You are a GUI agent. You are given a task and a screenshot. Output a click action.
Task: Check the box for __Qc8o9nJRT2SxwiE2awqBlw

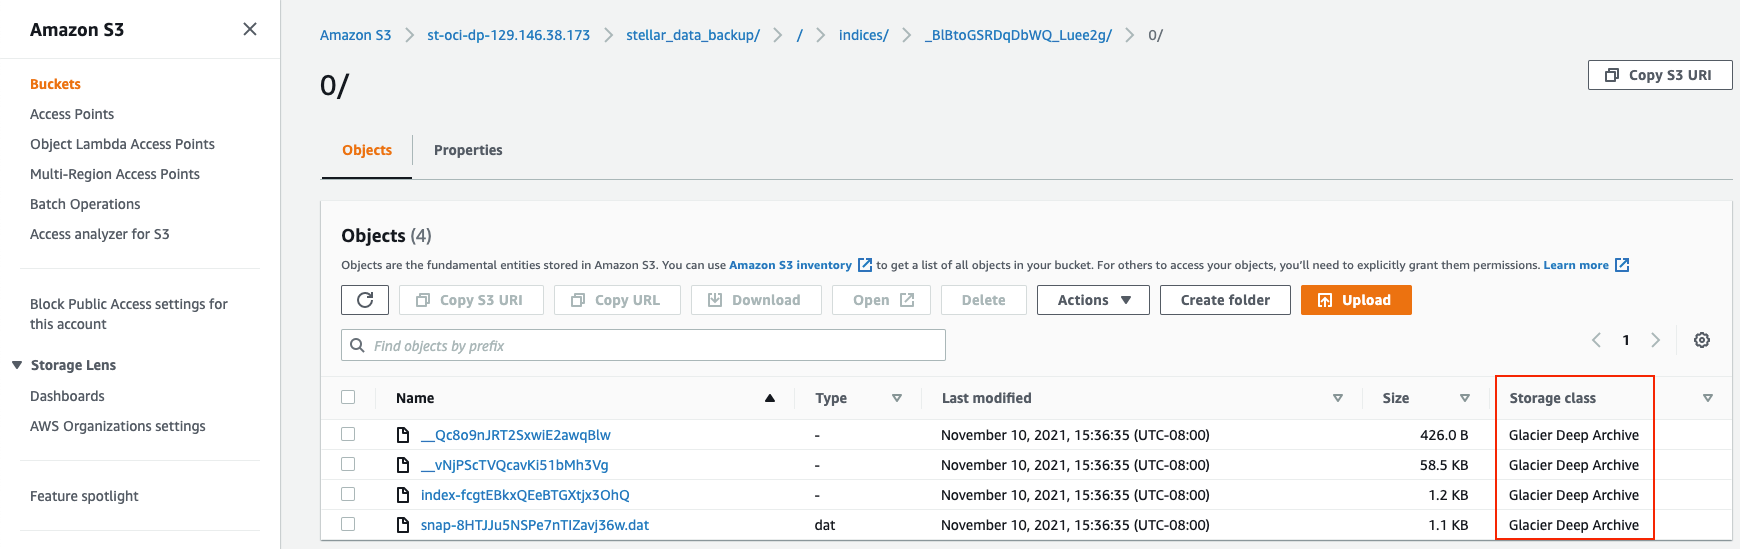(348, 435)
